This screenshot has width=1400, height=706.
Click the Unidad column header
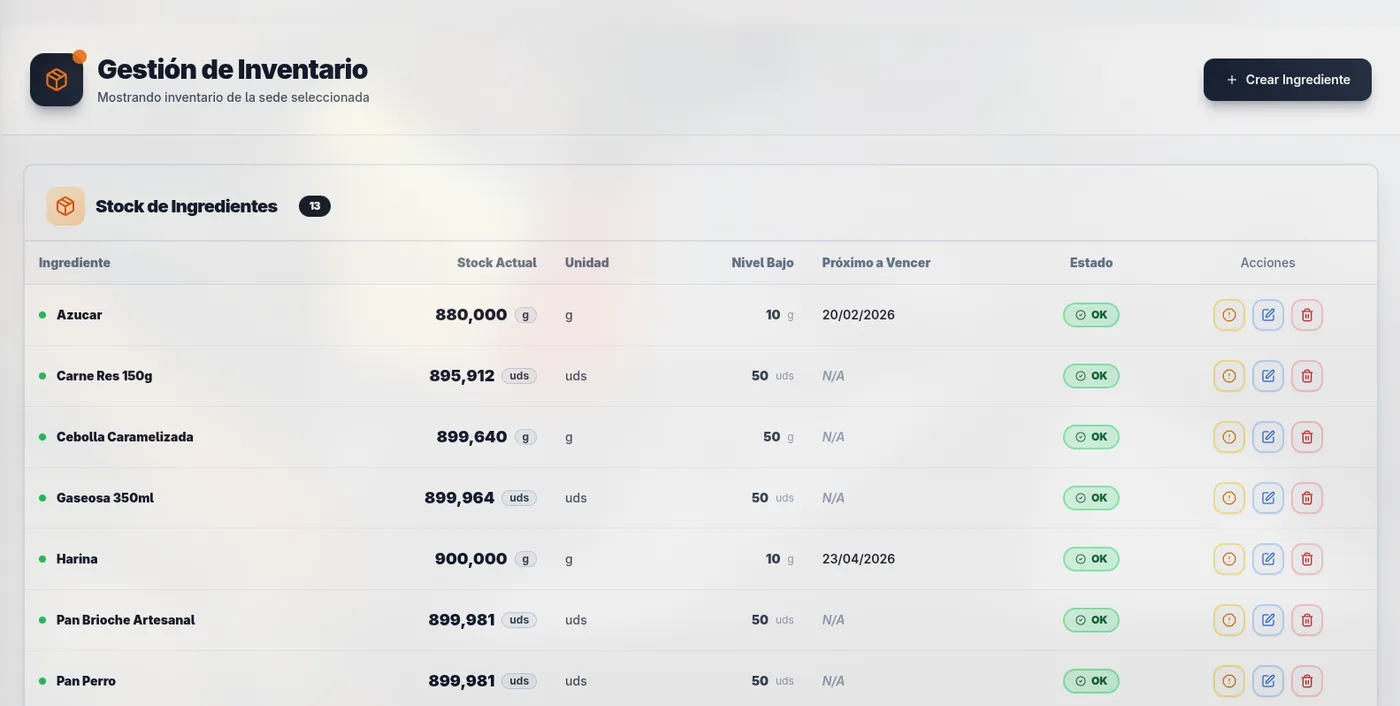coord(587,263)
